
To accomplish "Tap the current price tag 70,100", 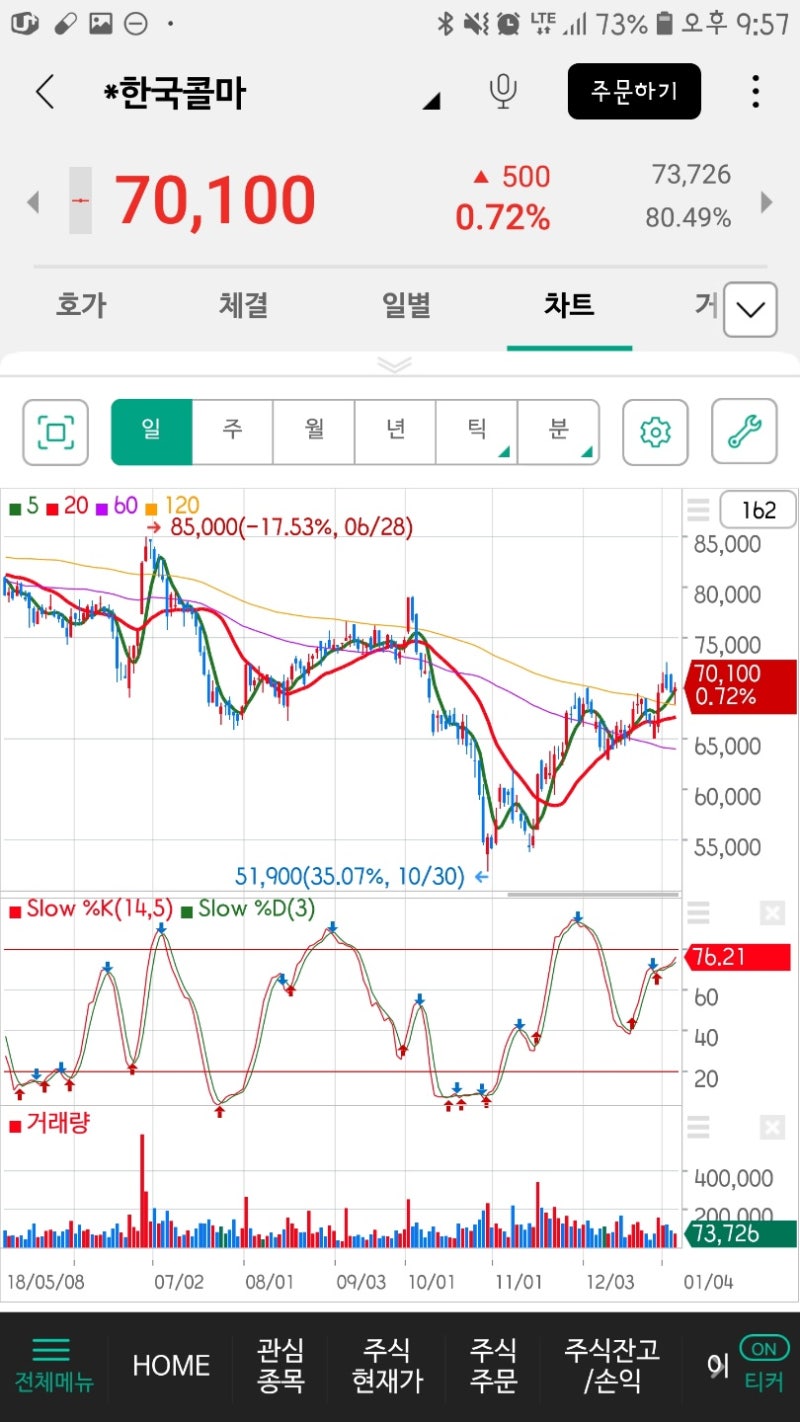I will tap(740, 685).
